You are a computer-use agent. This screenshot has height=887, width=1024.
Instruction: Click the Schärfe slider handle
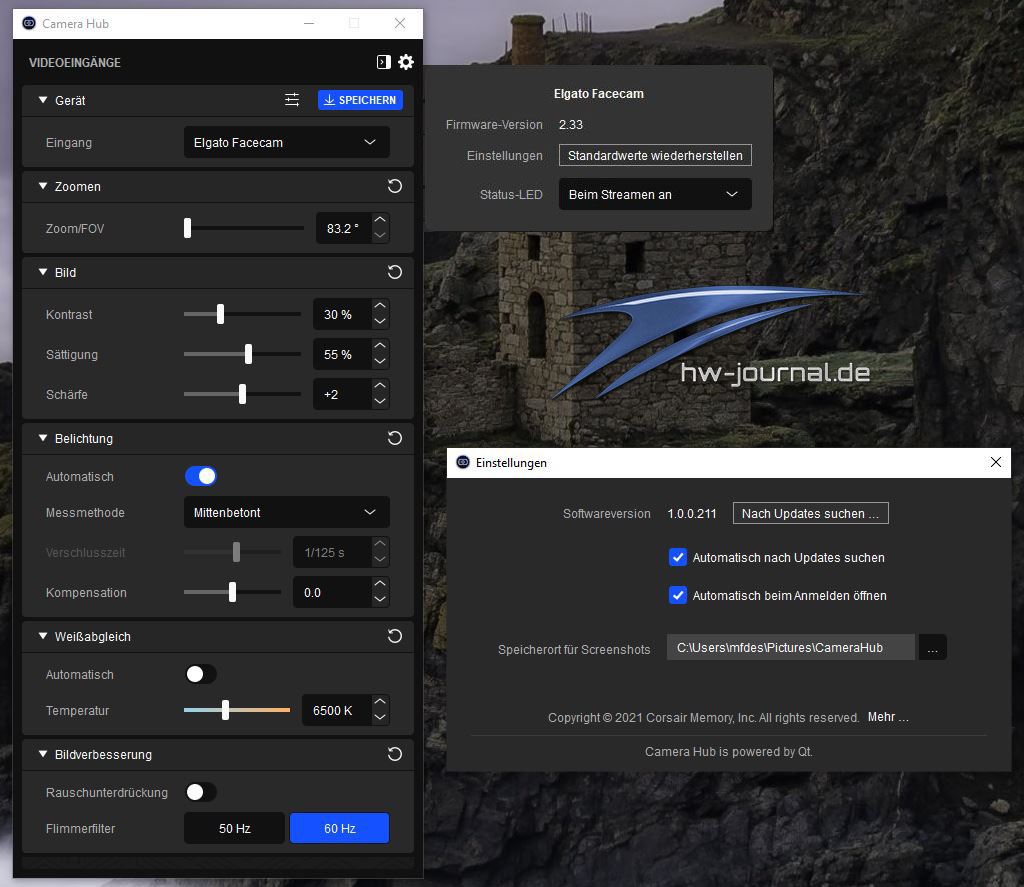[x=242, y=395]
